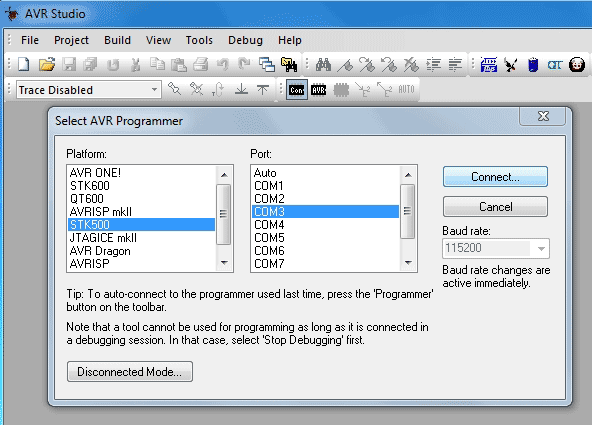Open the Debug menu
Screen dimensions: 592x425
245,40
